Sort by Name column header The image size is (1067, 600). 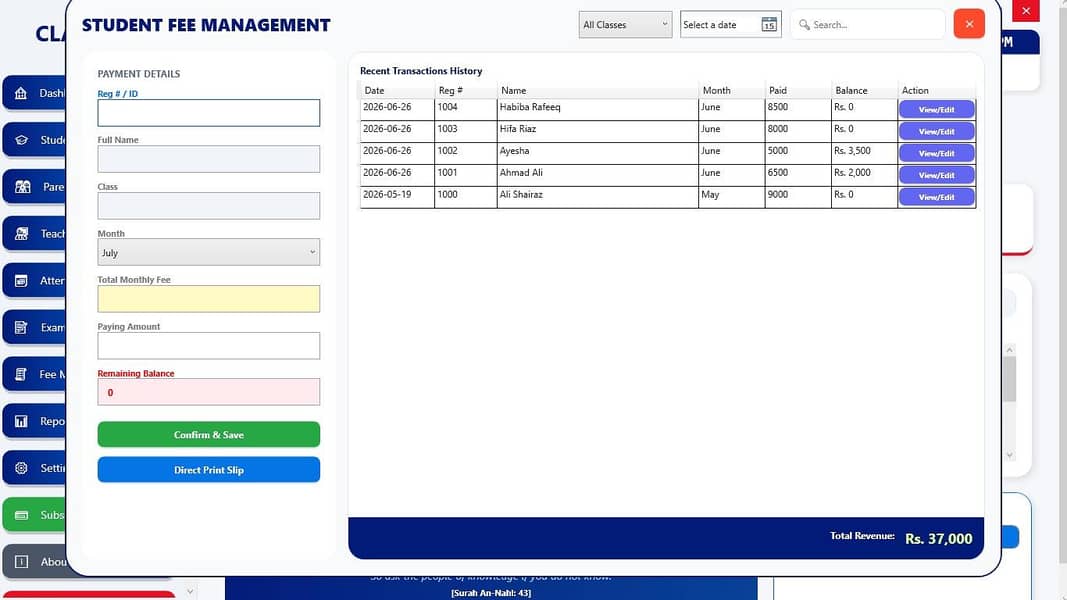point(597,90)
